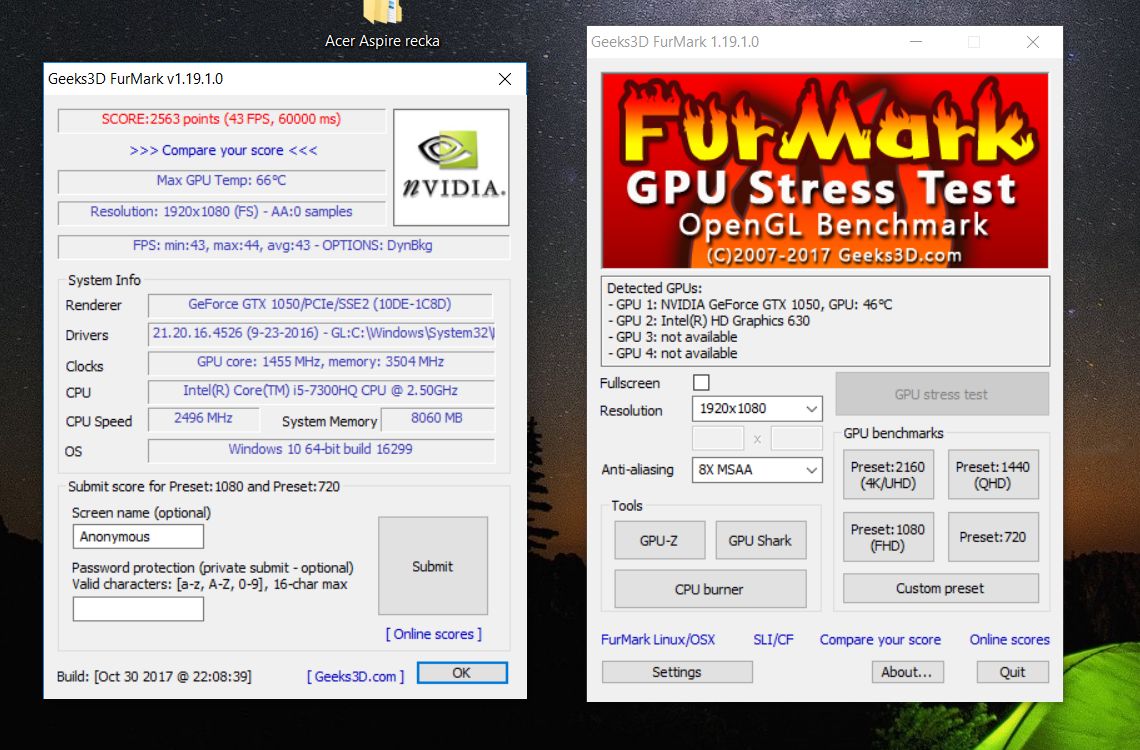Minimize the Geeks3D FurMark main window
The height and width of the screenshot is (750, 1140).
pyautogui.click(x=916, y=41)
